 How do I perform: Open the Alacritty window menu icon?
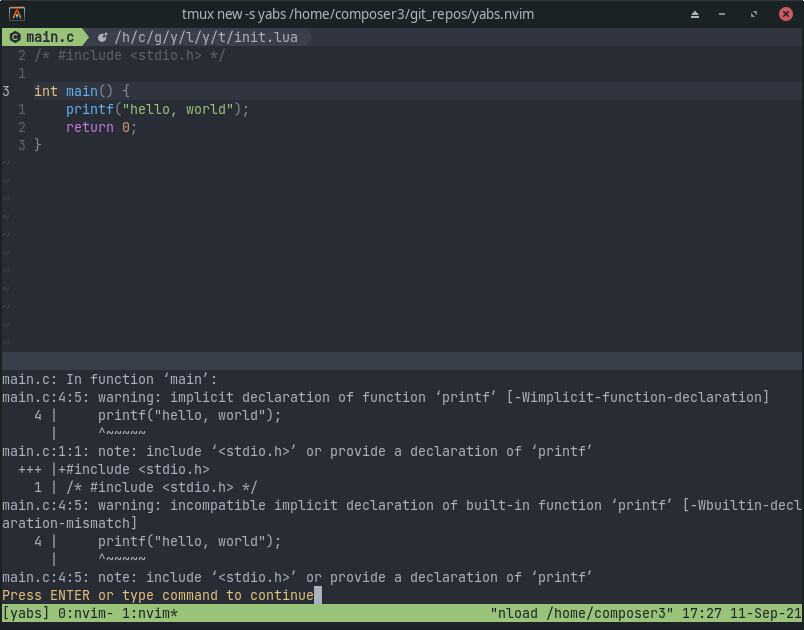click(x=17, y=14)
